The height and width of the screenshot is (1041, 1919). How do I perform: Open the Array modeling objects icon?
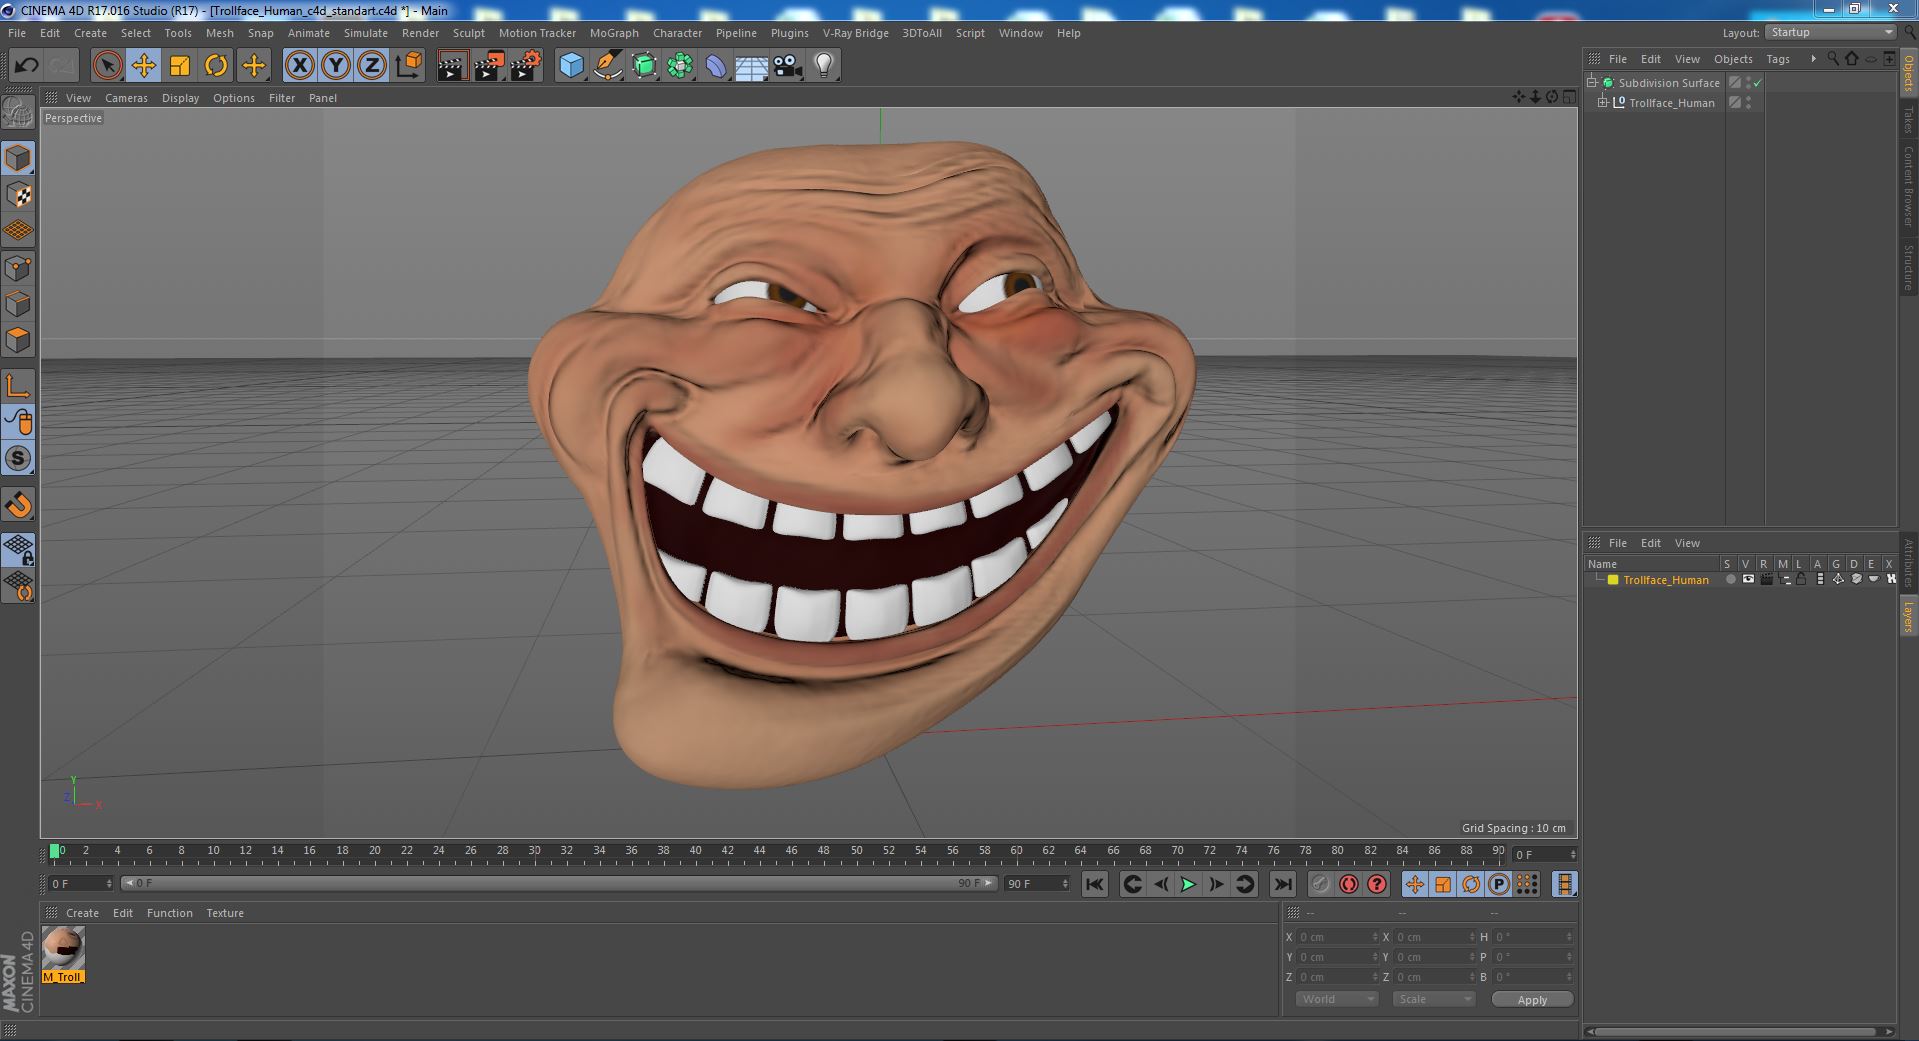680,66
